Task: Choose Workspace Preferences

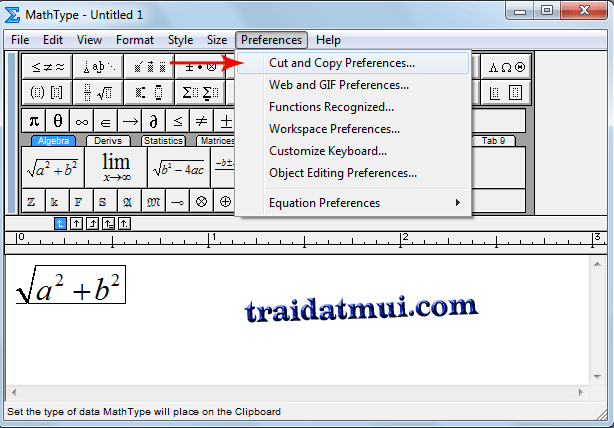Action: [353, 129]
